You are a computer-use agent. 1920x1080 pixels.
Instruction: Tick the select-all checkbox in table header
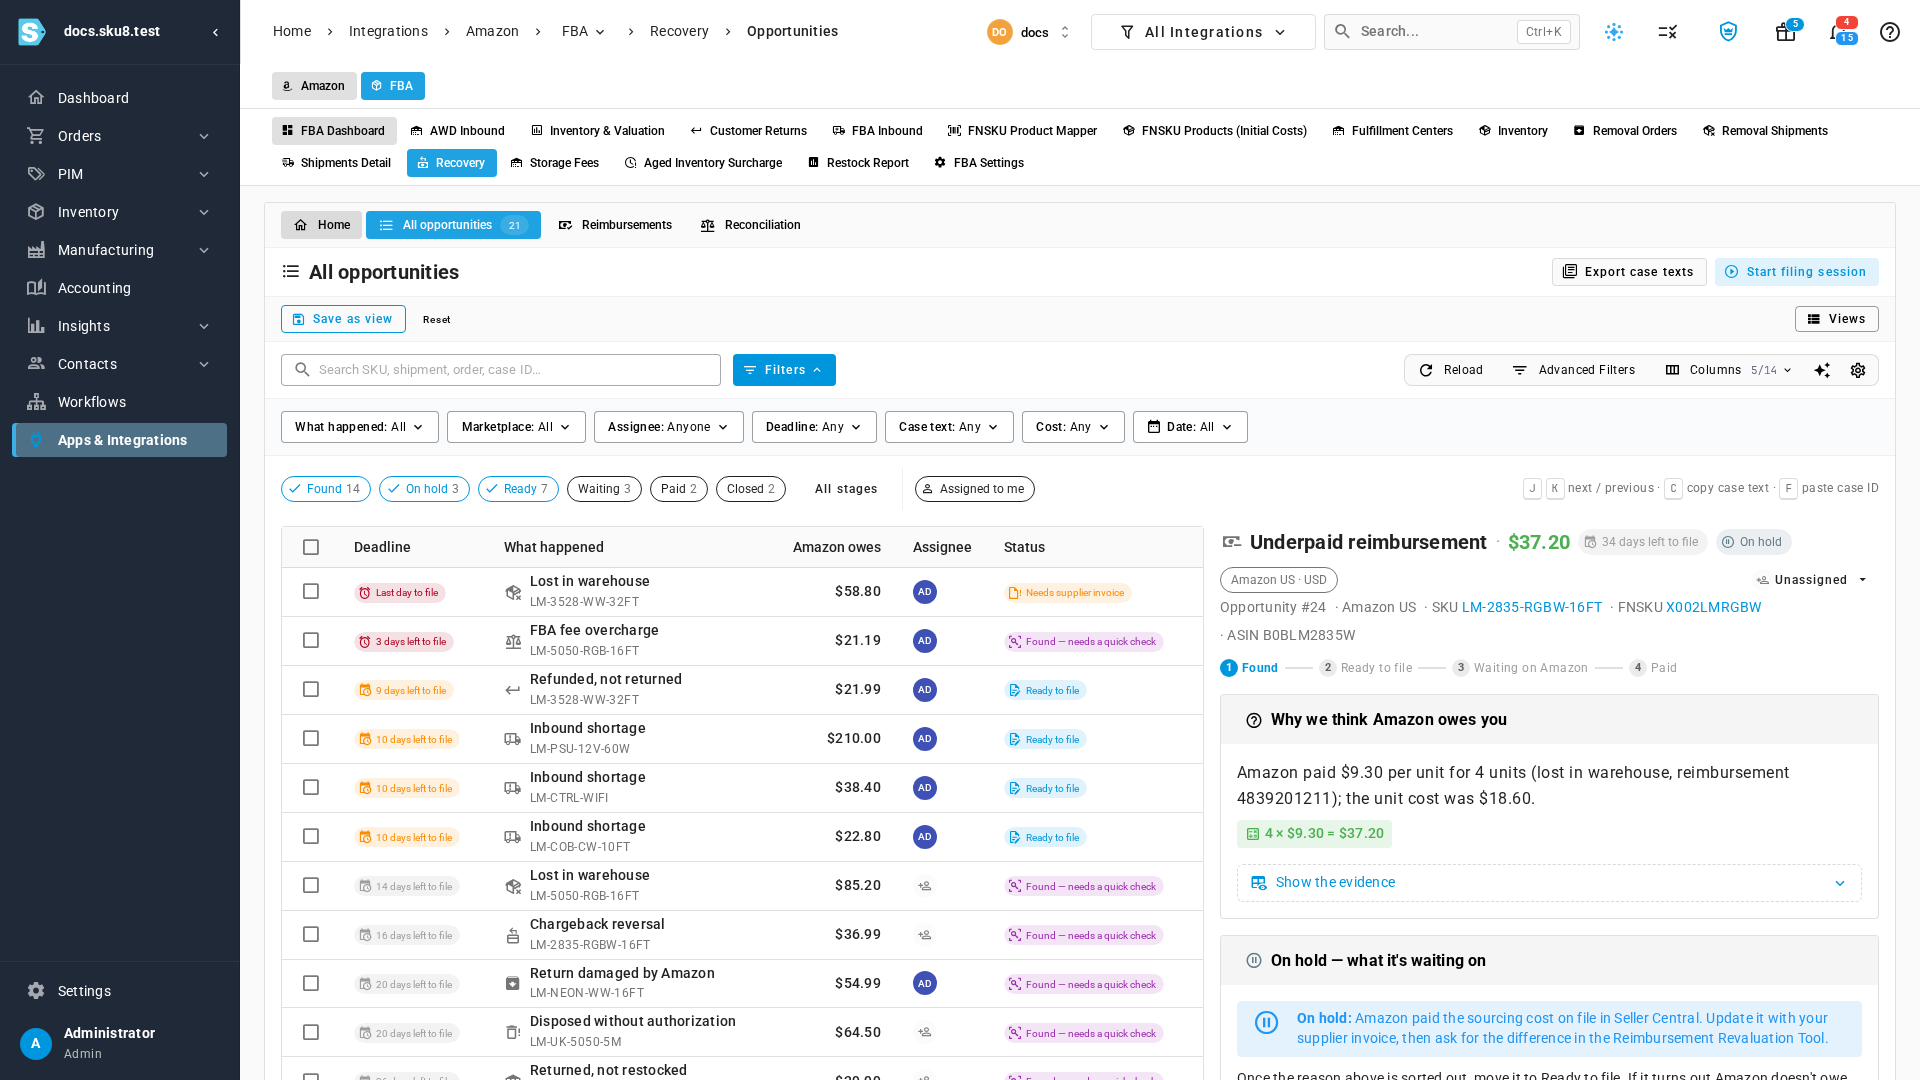(311, 547)
